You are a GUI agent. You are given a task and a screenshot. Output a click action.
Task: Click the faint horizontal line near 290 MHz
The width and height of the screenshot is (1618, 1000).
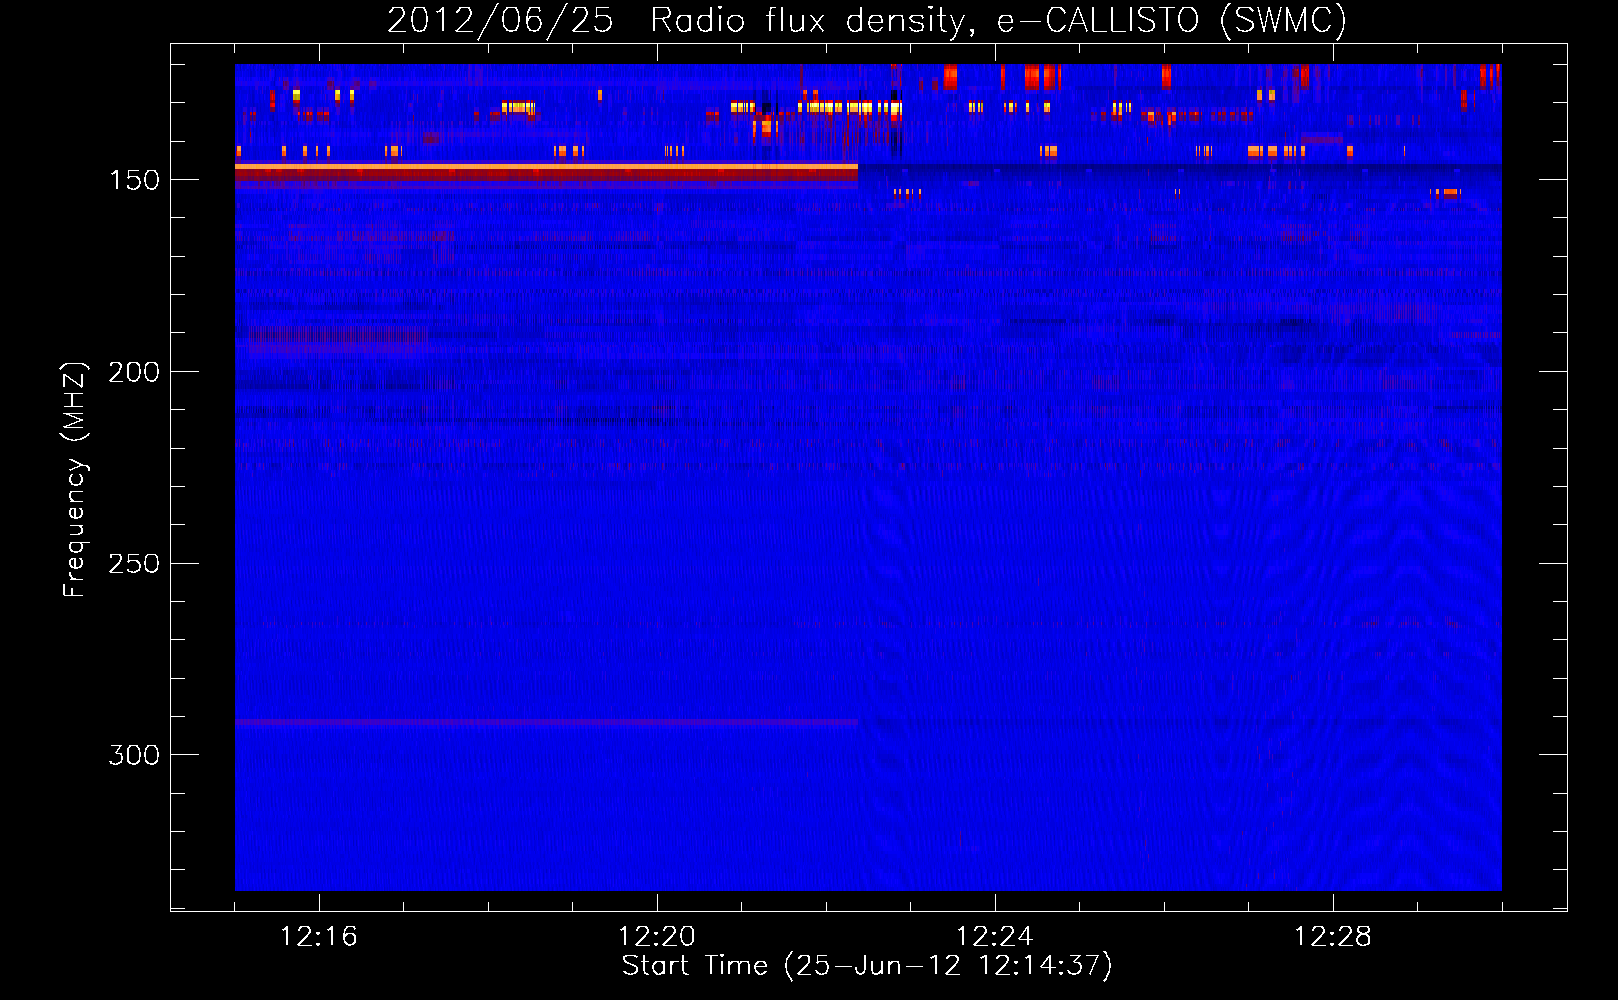tap(546, 722)
